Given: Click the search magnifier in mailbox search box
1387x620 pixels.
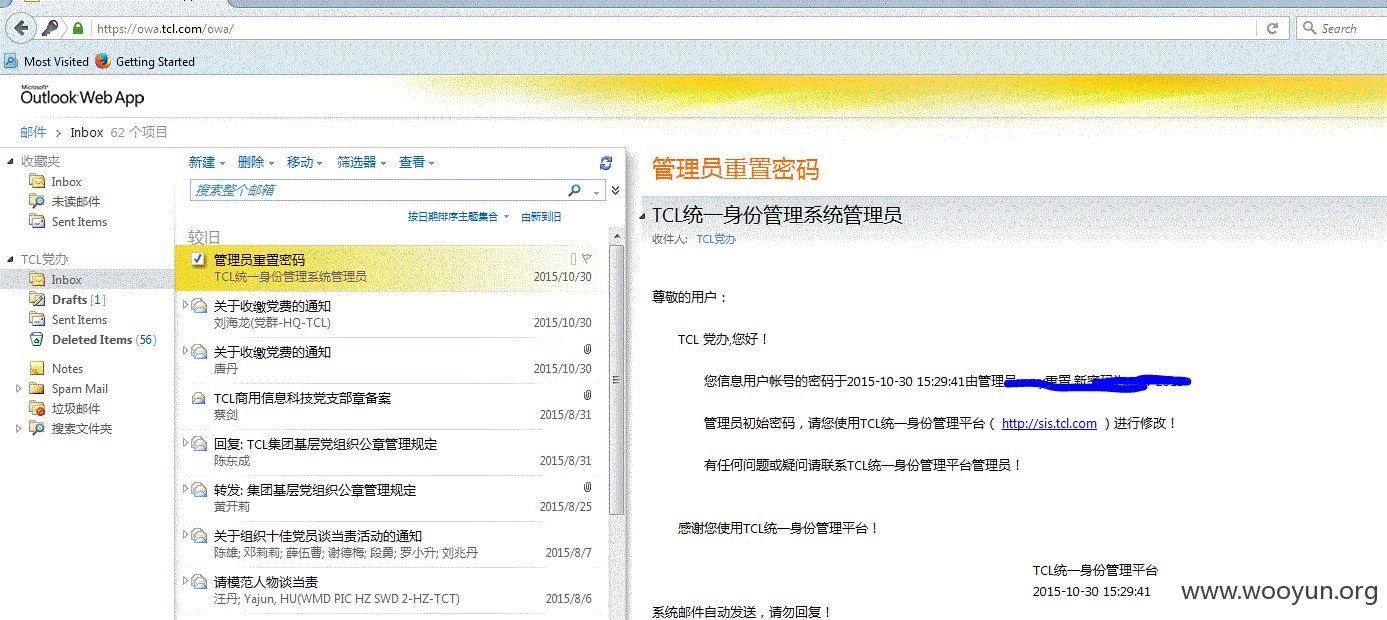Looking at the screenshot, I should pos(574,190).
